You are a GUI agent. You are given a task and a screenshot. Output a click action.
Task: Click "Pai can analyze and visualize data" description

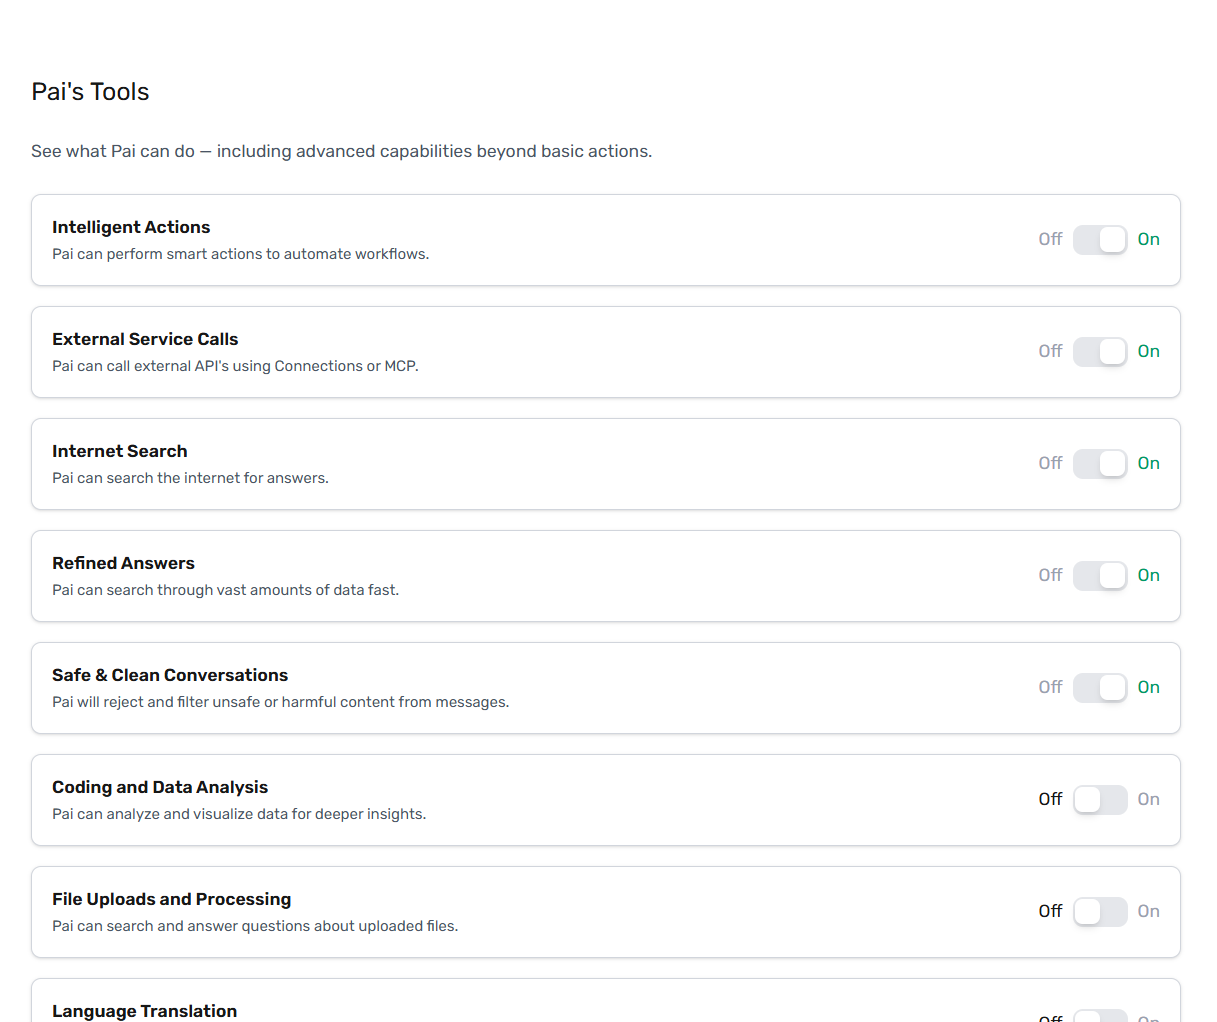[x=239, y=814]
